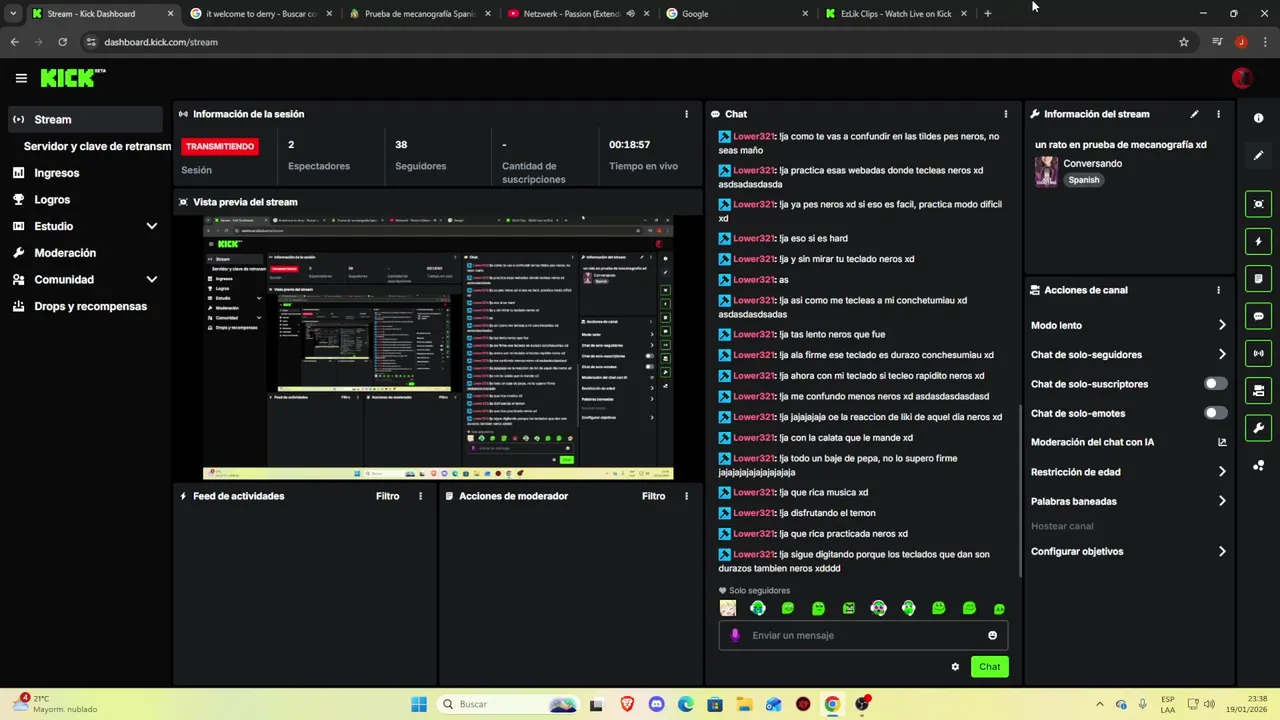Toggle the document widget icon in sidebar
Viewport: 1280px width, 720px height.
1258,278
